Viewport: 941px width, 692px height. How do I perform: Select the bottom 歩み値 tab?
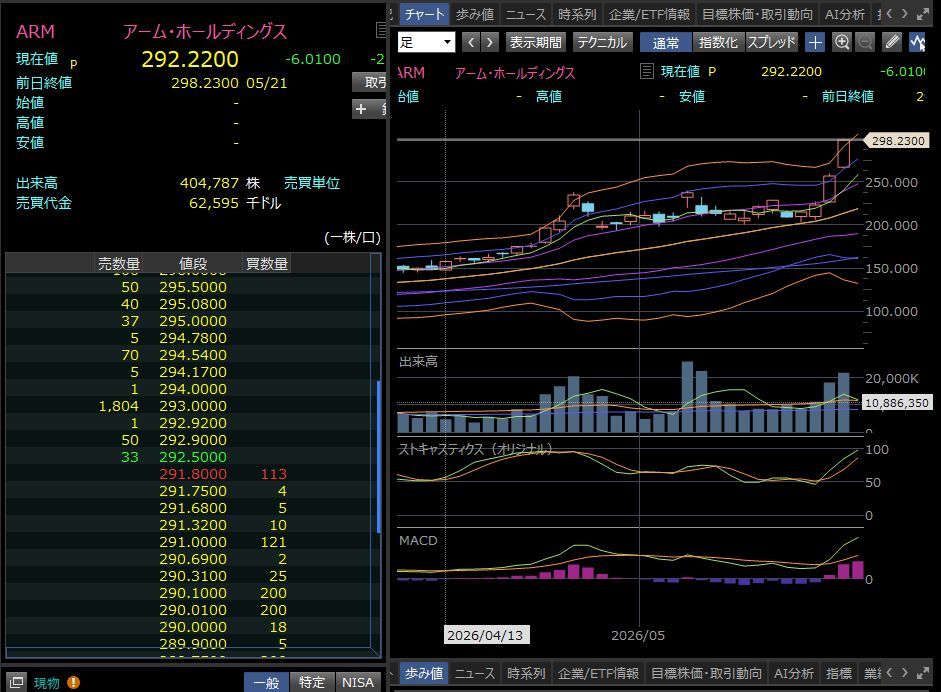[x=424, y=673]
